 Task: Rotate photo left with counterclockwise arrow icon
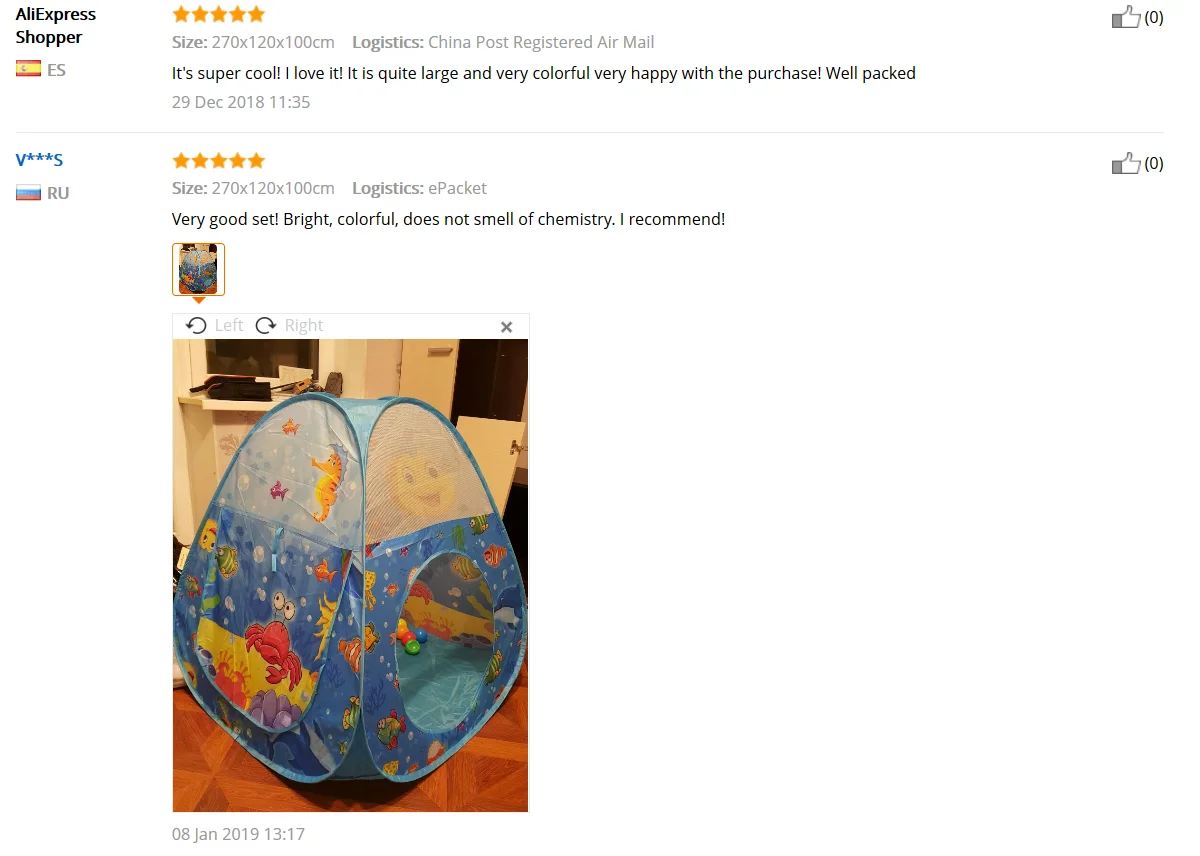(x=197, y=325)
